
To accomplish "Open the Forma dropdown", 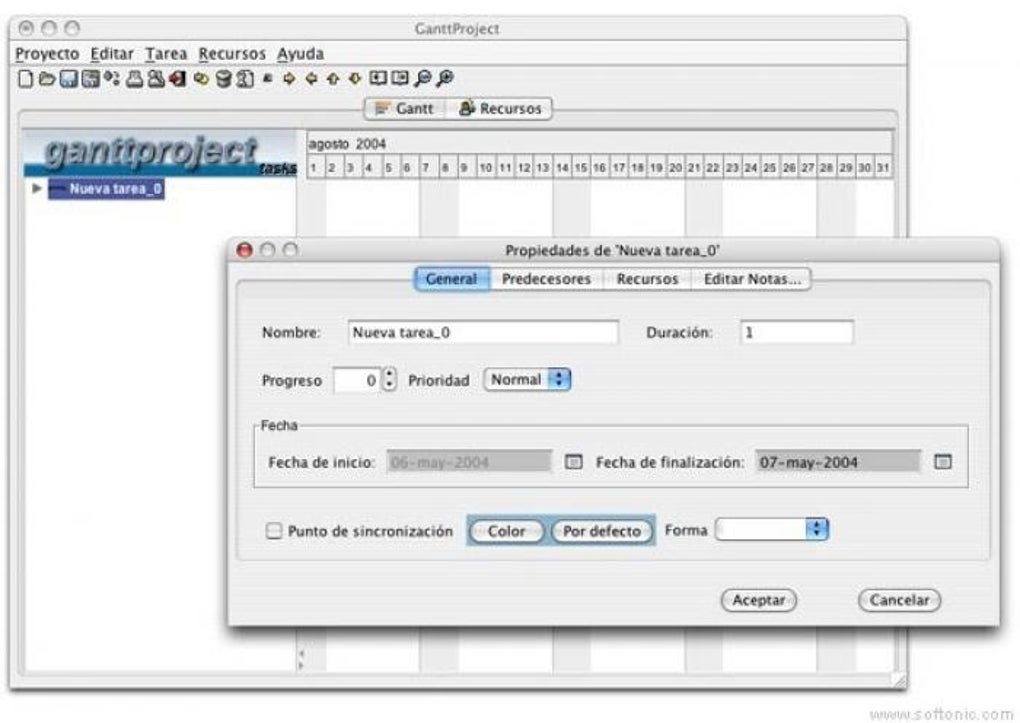I will tap(772, 528).
